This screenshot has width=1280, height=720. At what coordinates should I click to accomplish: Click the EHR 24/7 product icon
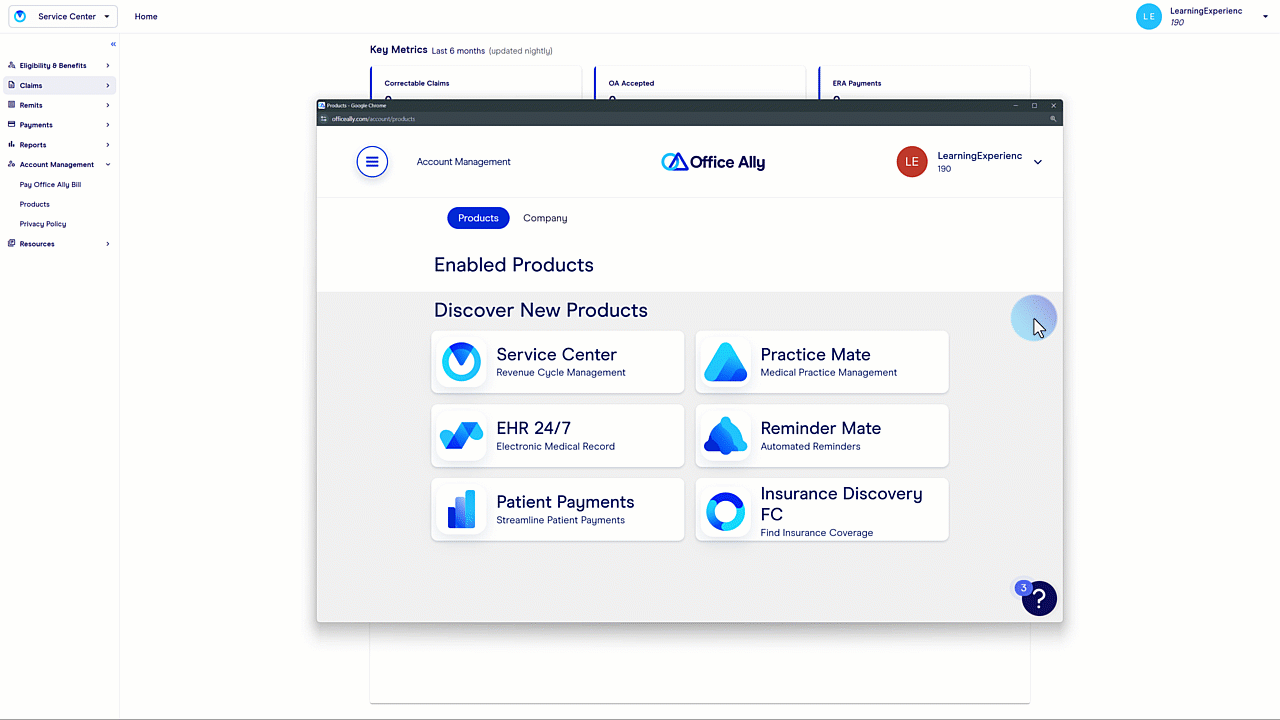click(x=461, y=436)
